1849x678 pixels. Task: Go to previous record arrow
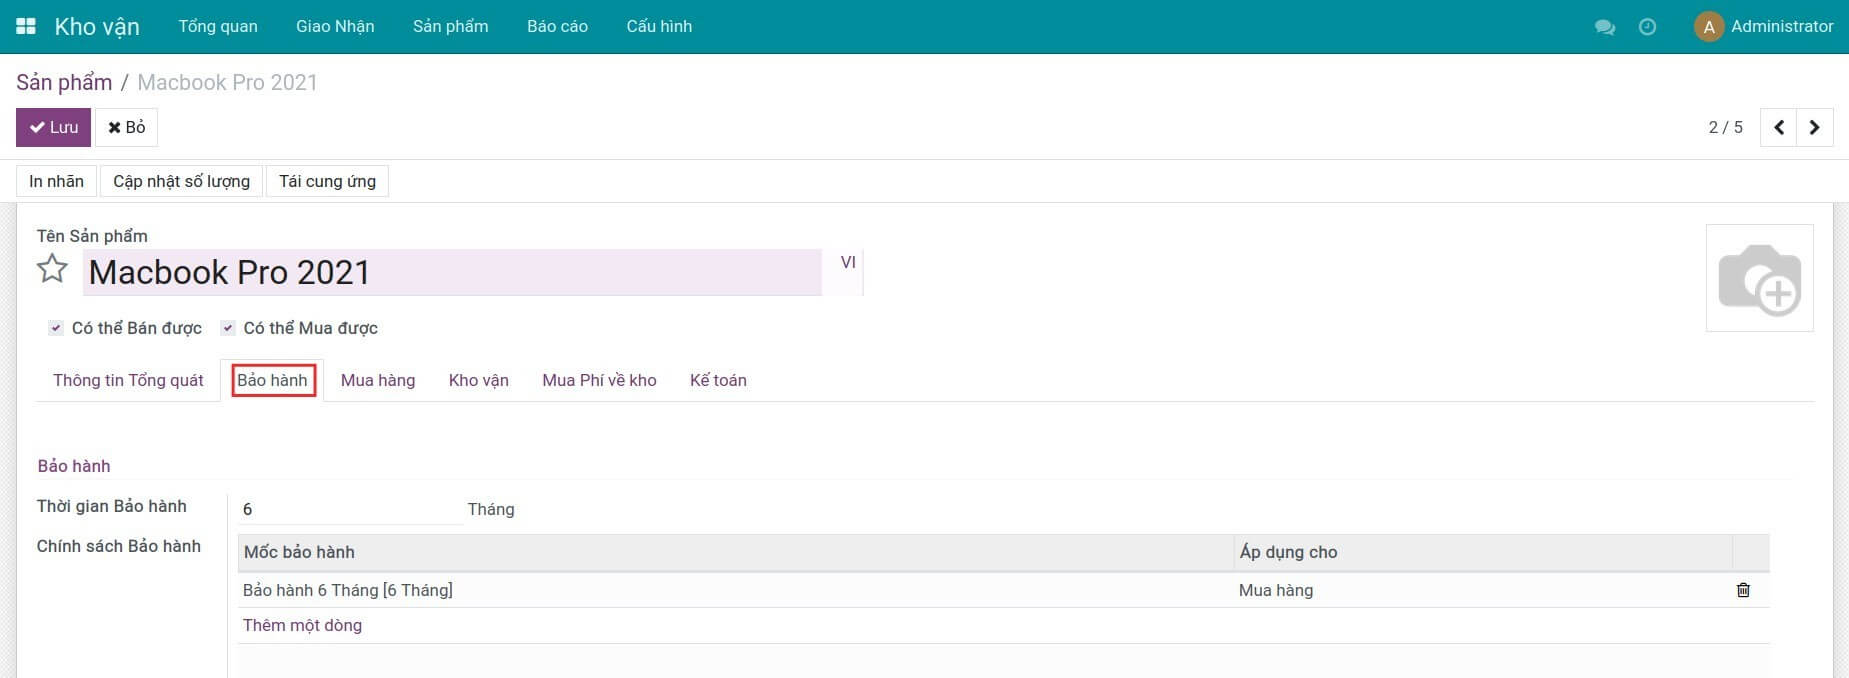1778,128
